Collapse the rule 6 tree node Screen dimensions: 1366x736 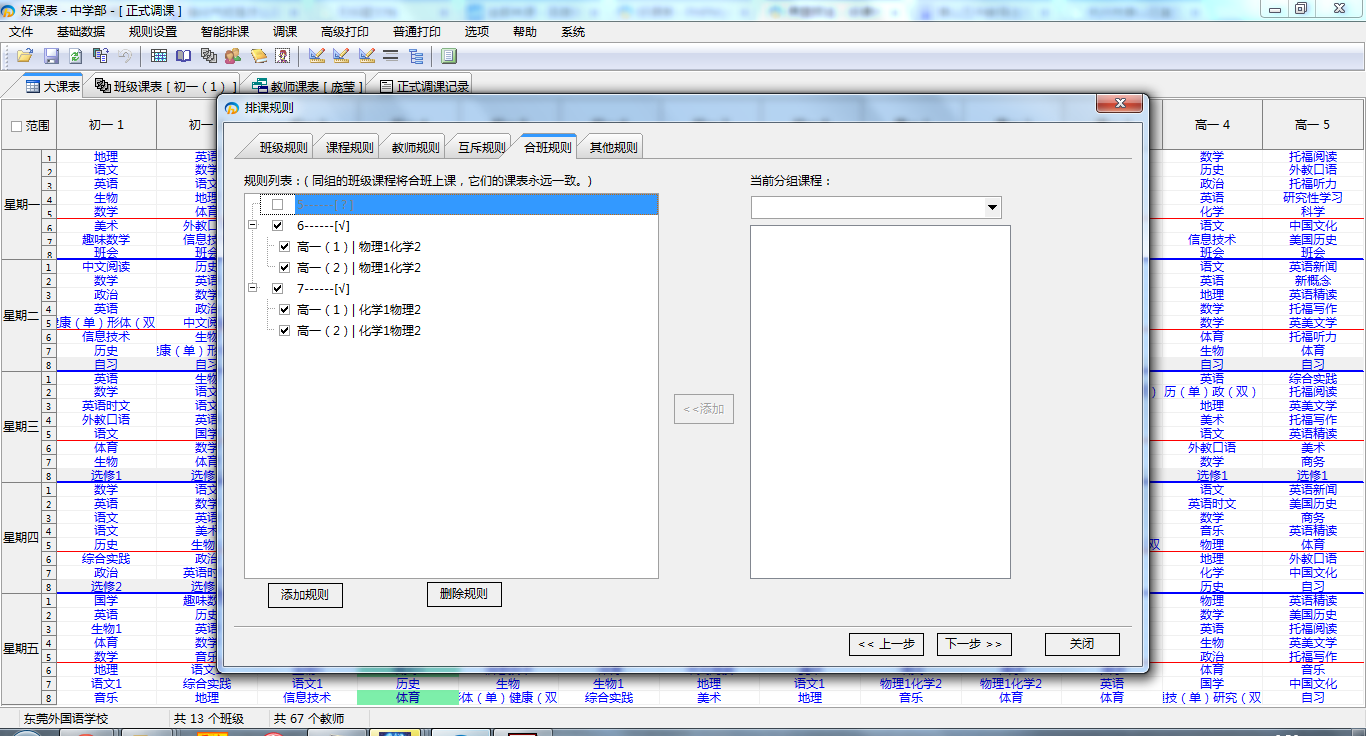(x=252, y=225)
